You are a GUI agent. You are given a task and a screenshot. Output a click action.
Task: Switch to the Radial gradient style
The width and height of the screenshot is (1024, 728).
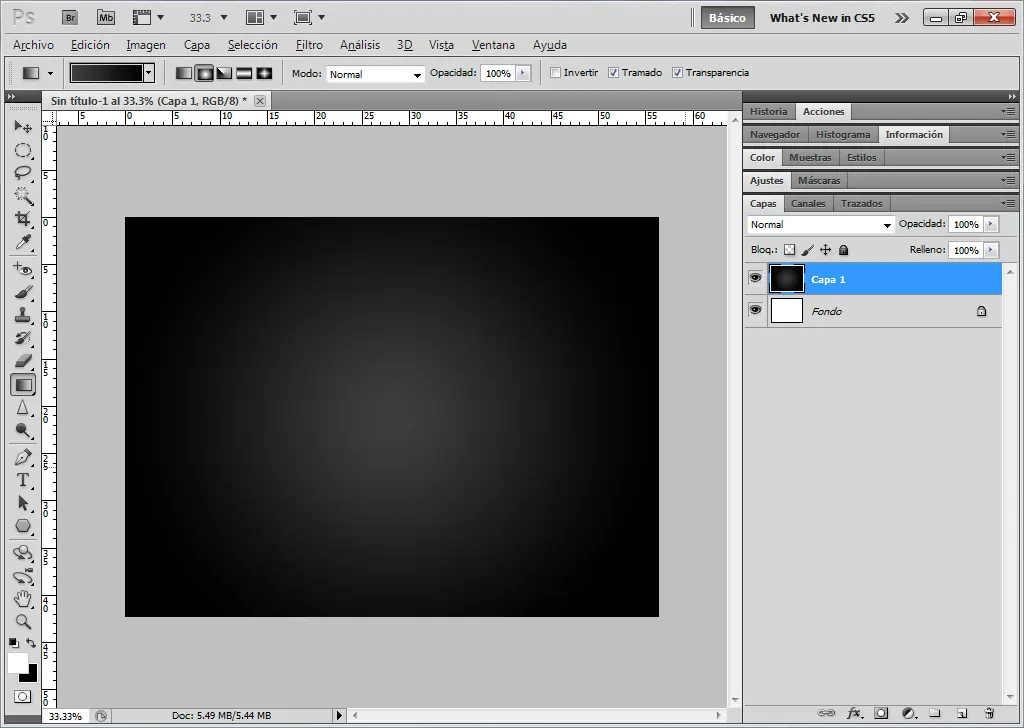[204, 72]
